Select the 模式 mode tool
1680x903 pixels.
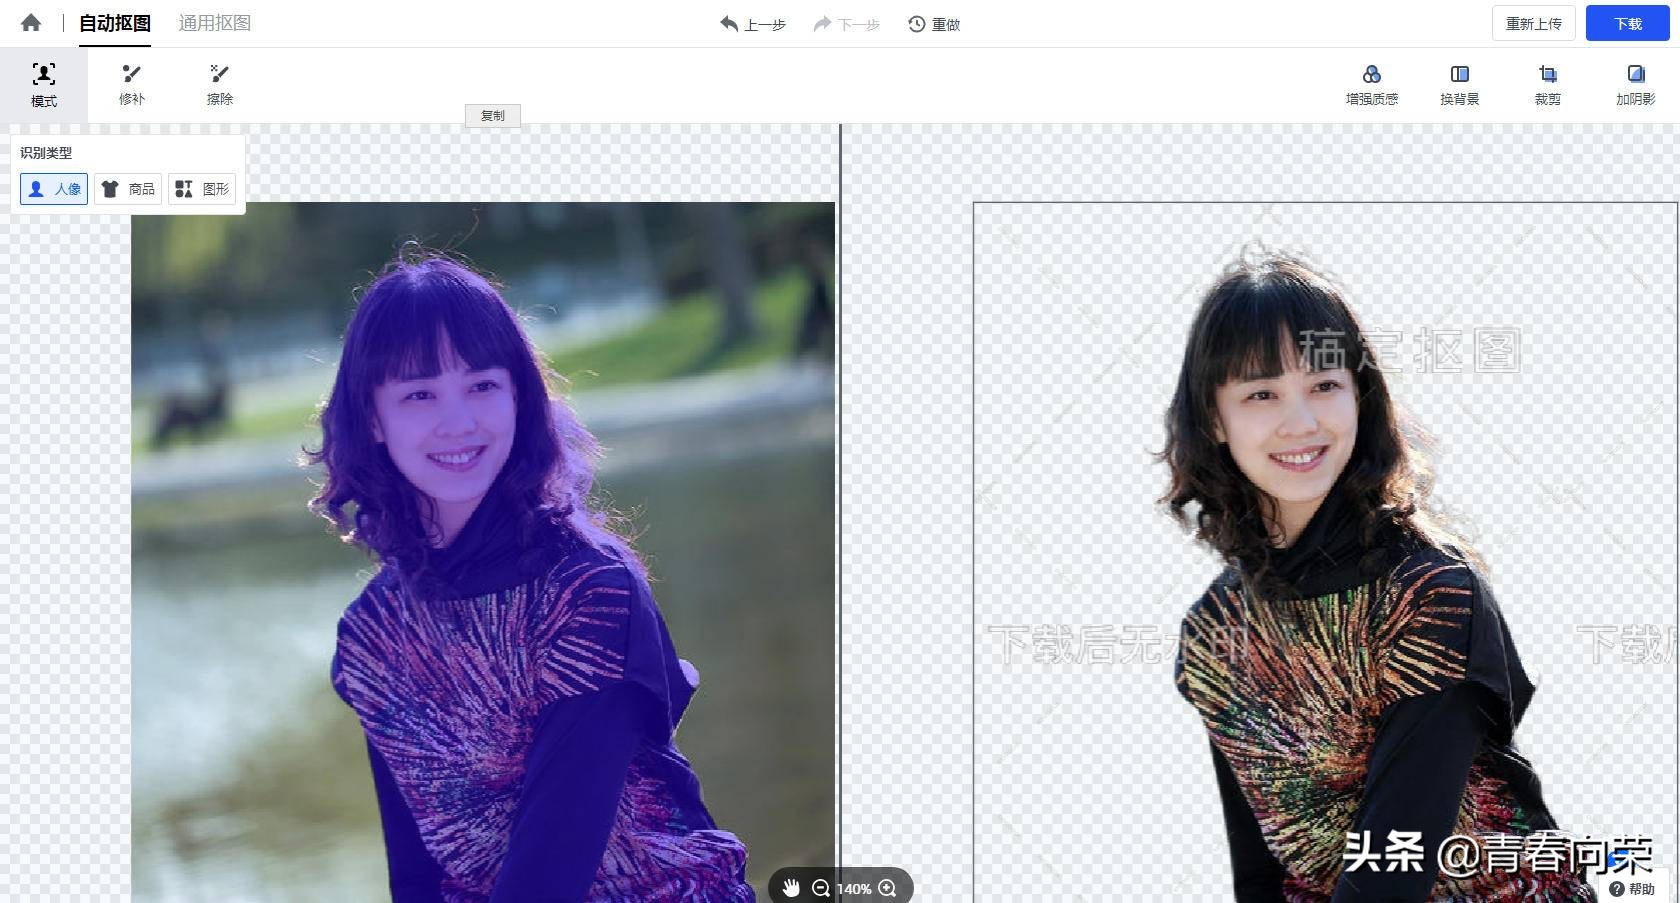(x=44, y=85)
